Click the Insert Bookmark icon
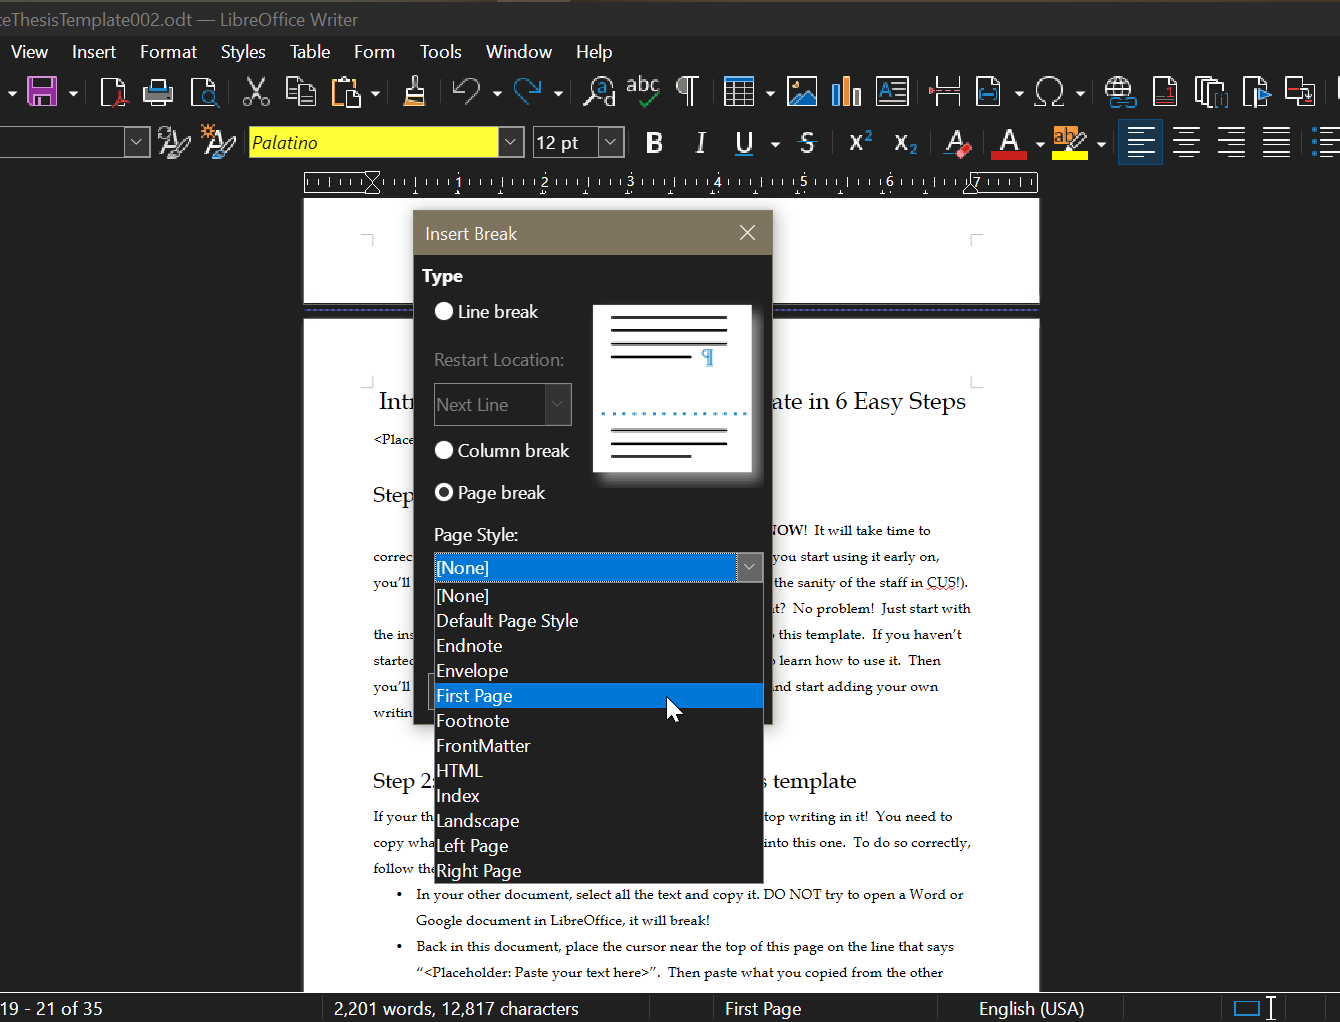1340x1022 pixels. point(1256,92)
